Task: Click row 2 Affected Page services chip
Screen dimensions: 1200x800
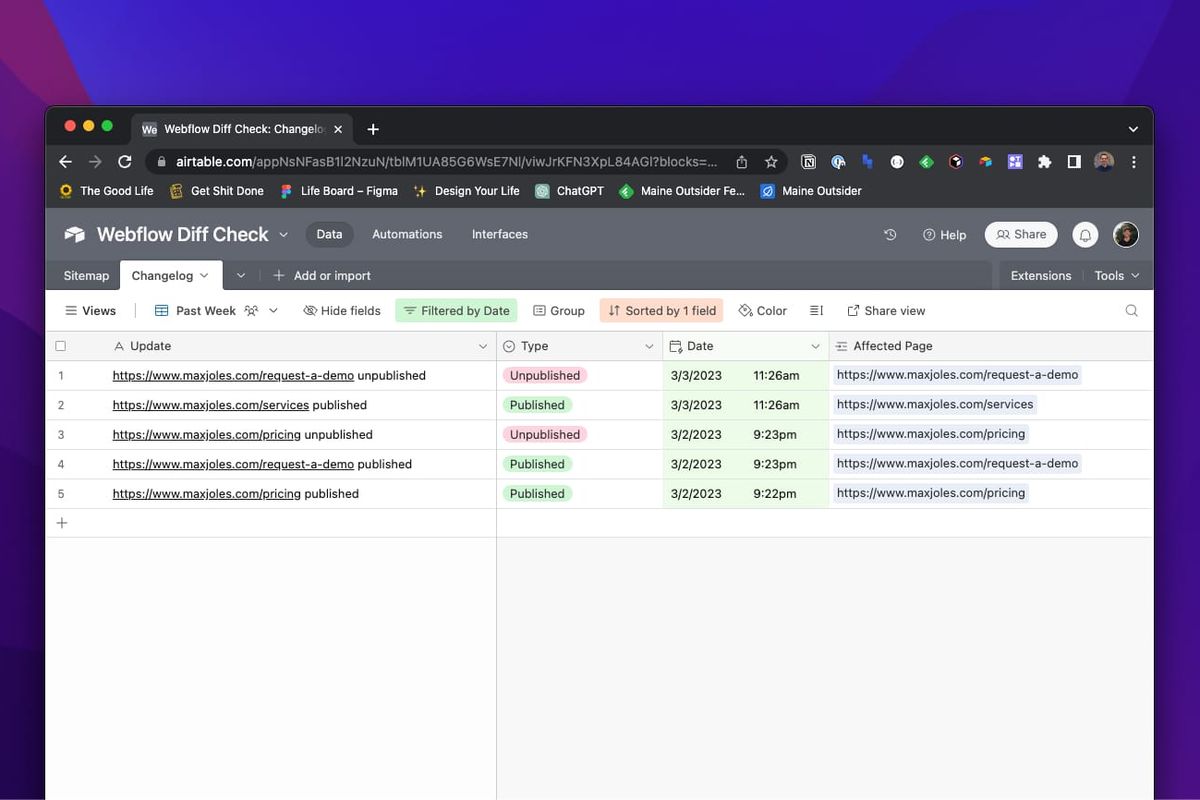Action: (935, 405)
